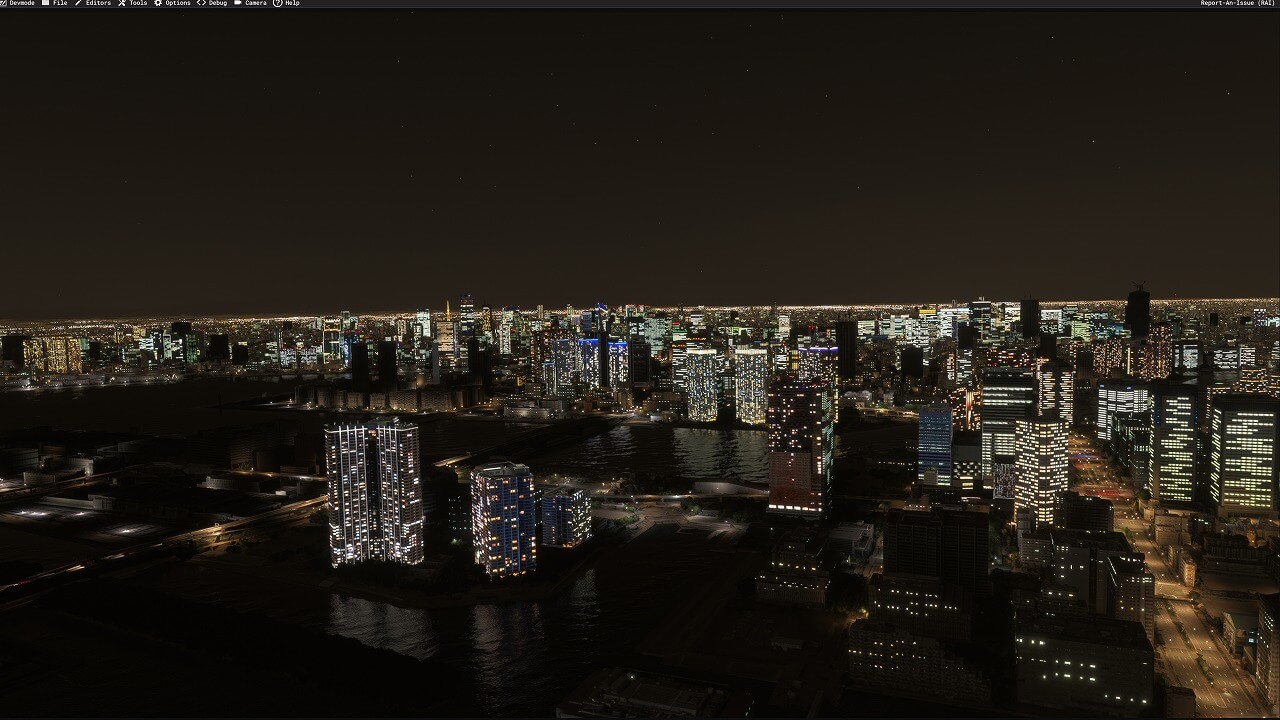
Task: Open the Devmode menu label
Action: [22, 3]
